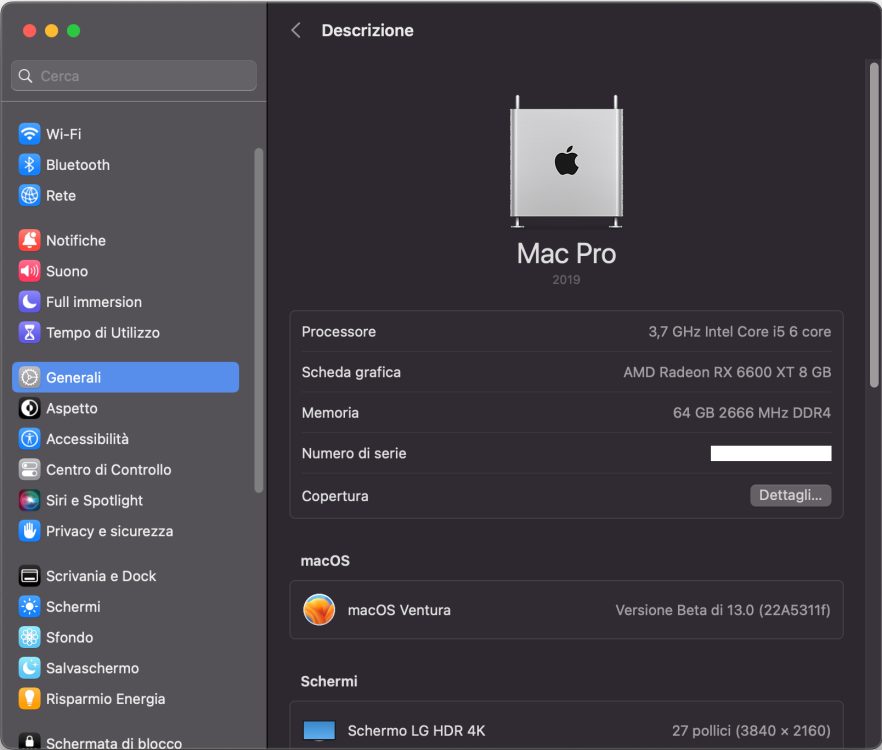Select the Sfondo flower icon
Viewport: 882px width, 750px height.
pos(29,637)
